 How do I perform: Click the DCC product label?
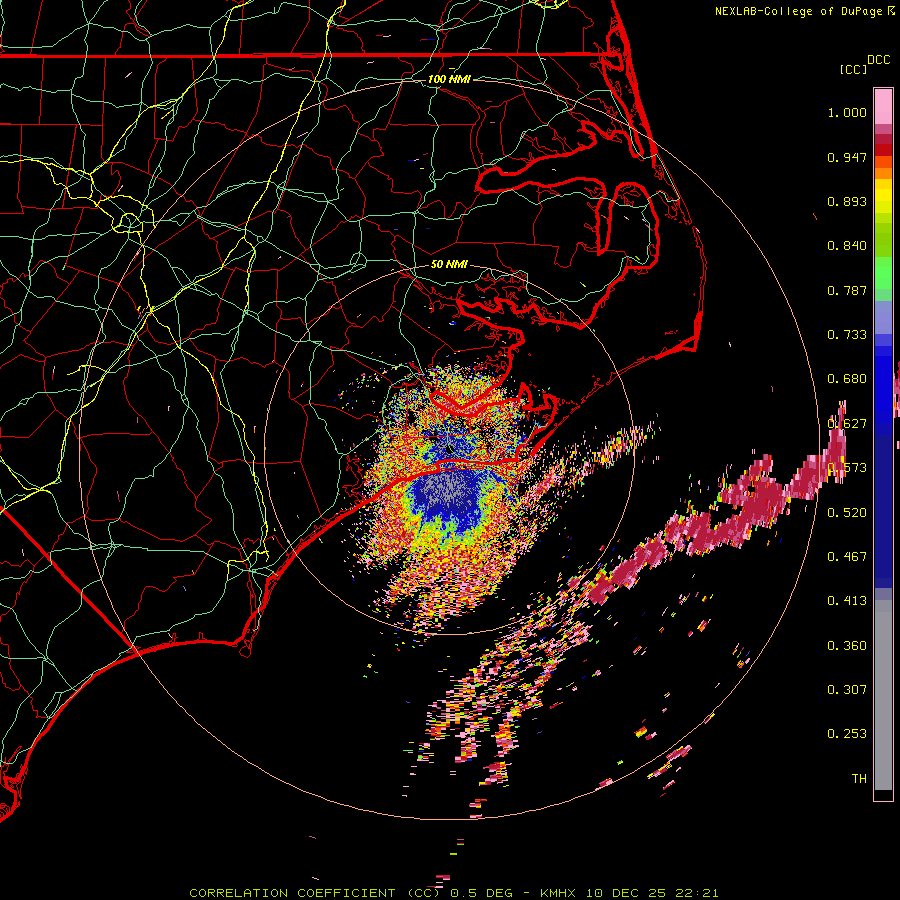click(x=878, y=60)
